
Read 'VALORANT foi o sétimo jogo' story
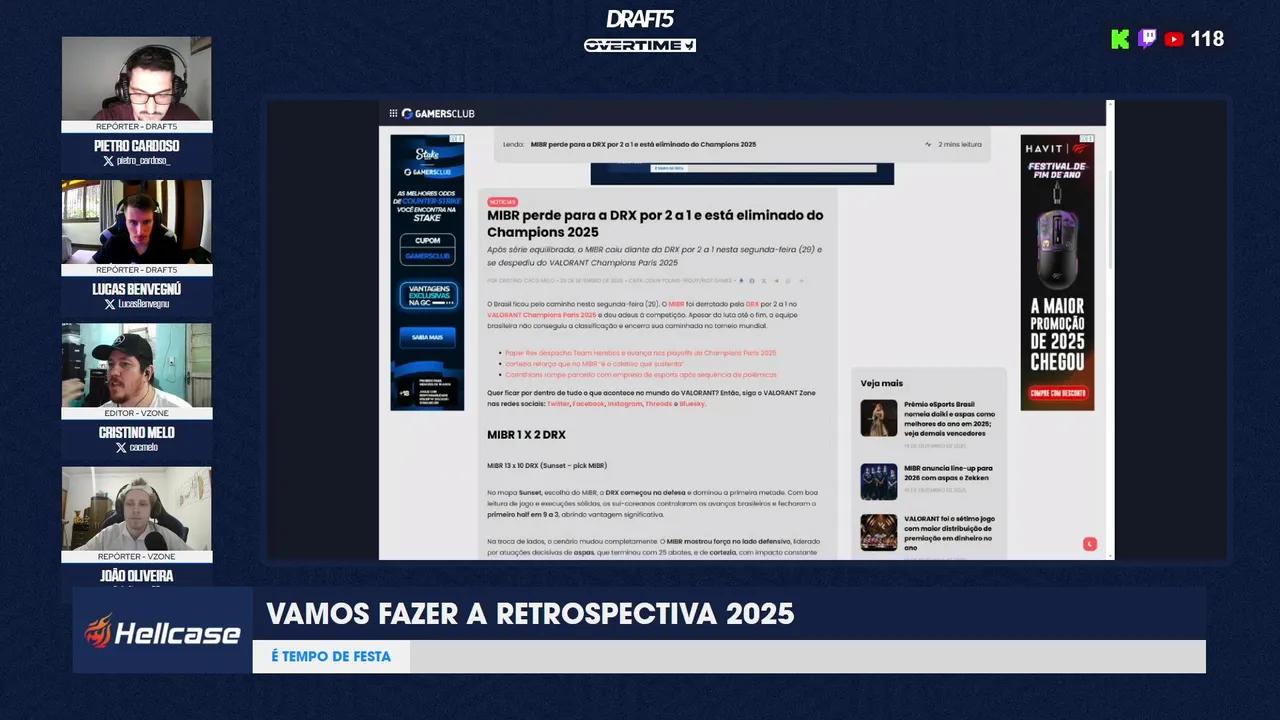coord(949,533)
